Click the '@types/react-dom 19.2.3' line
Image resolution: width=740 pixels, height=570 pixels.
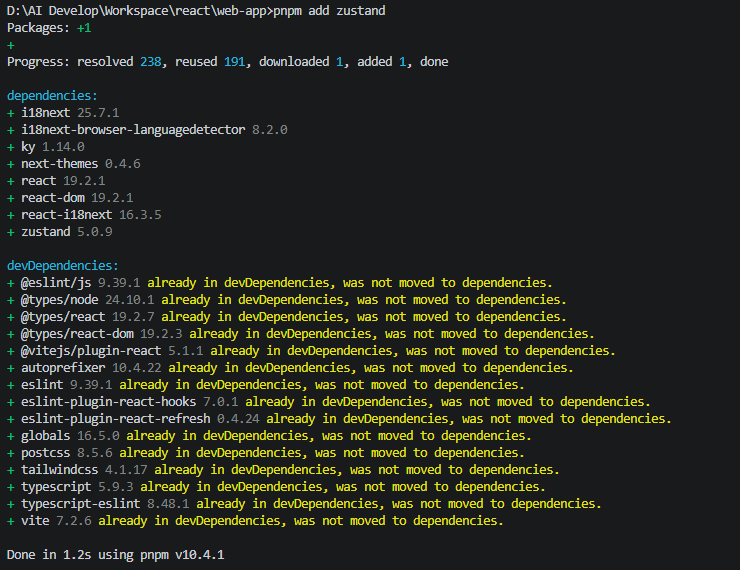pos(301,334)
